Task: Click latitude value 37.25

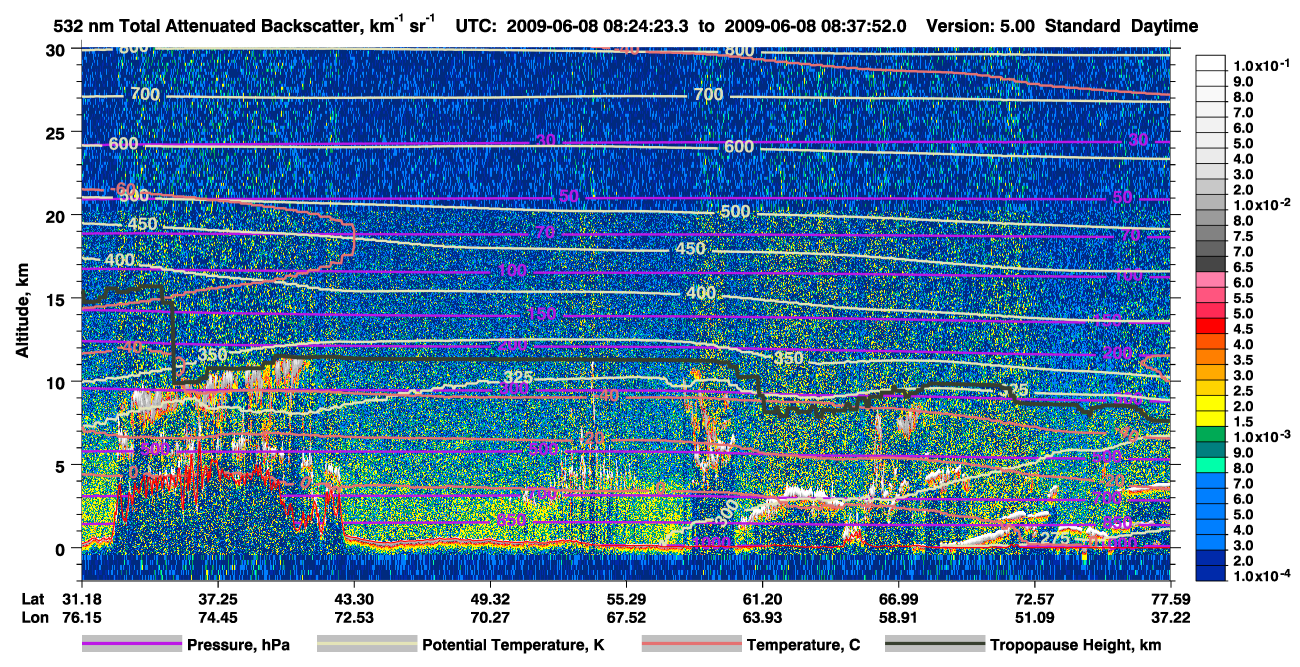Action: tap(217, 598)
